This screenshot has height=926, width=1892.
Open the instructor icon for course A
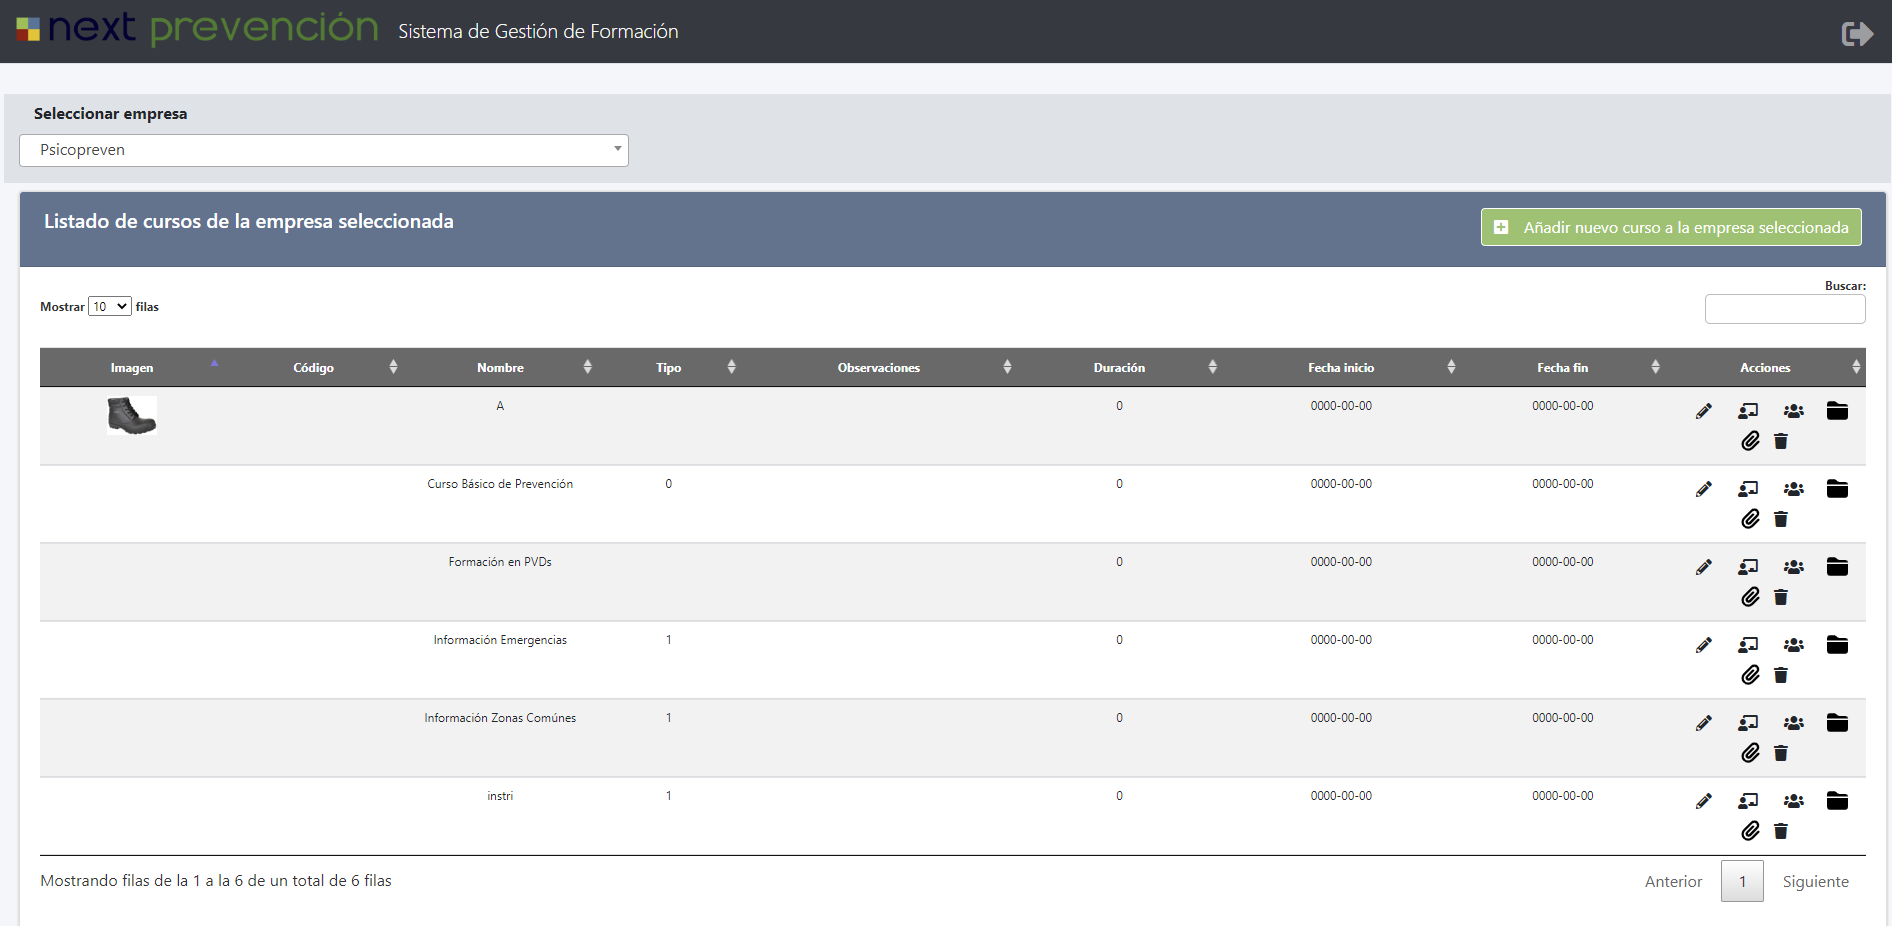pyautogui.click(x=1748, y=411)
